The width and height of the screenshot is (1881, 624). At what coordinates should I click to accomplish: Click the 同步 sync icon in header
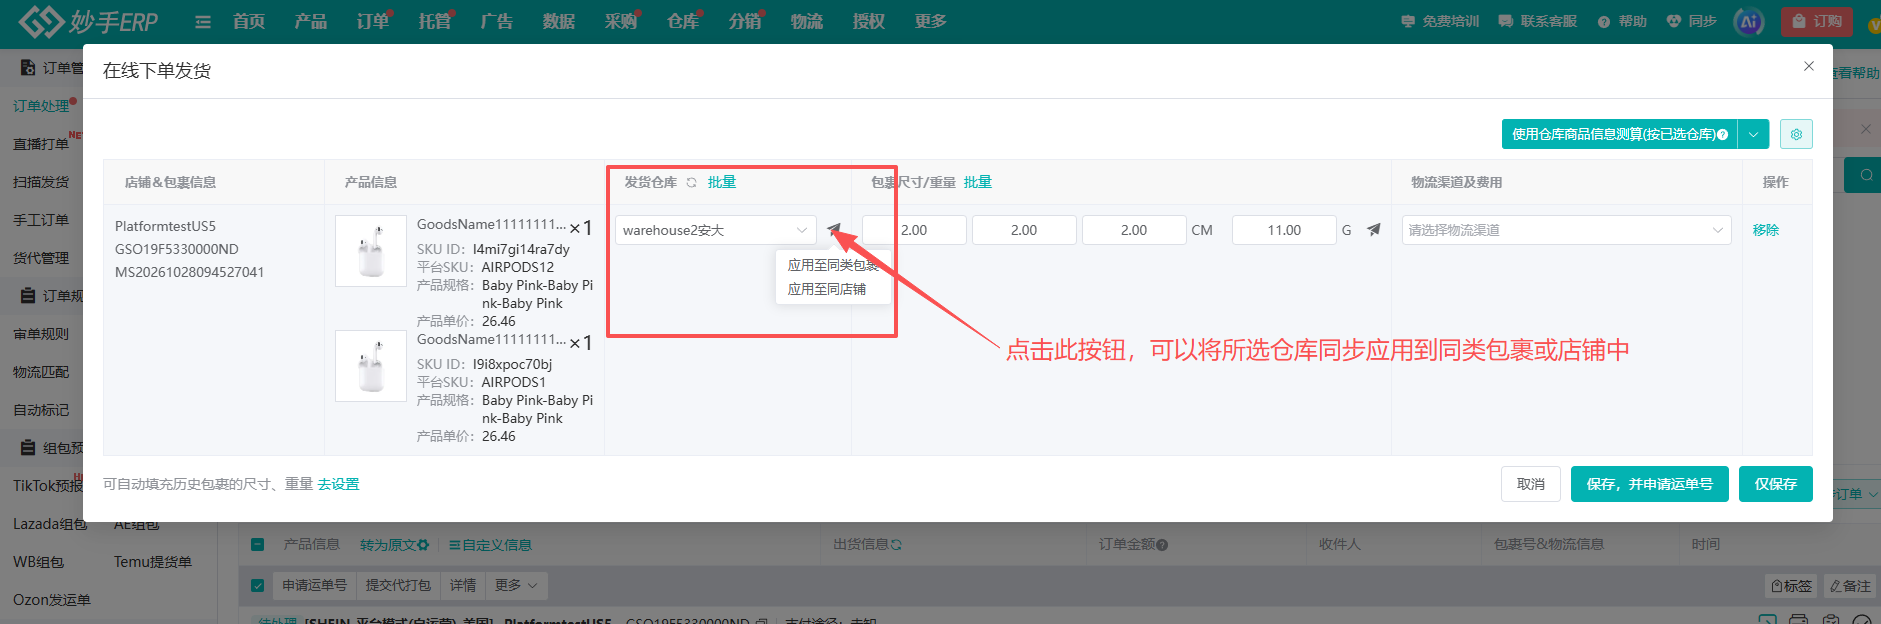tap(1673, 21)
